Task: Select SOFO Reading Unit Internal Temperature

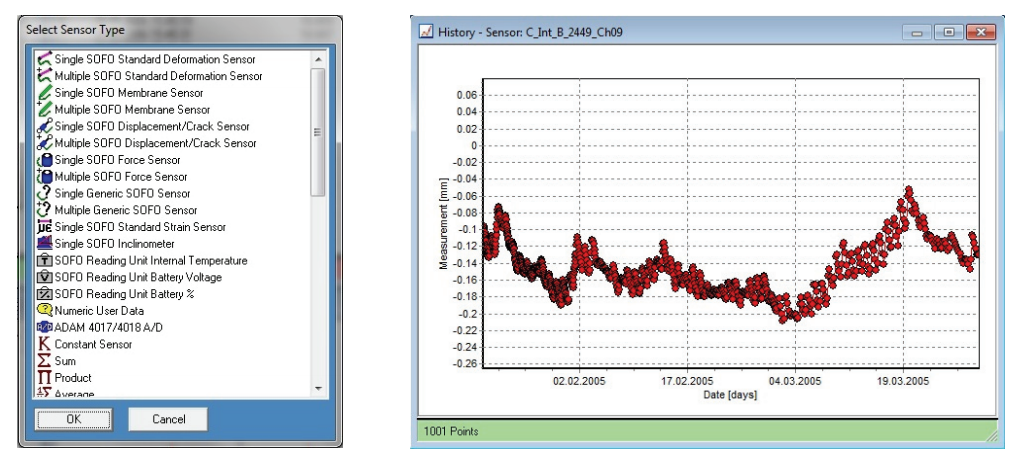Action: coord(150,261)
